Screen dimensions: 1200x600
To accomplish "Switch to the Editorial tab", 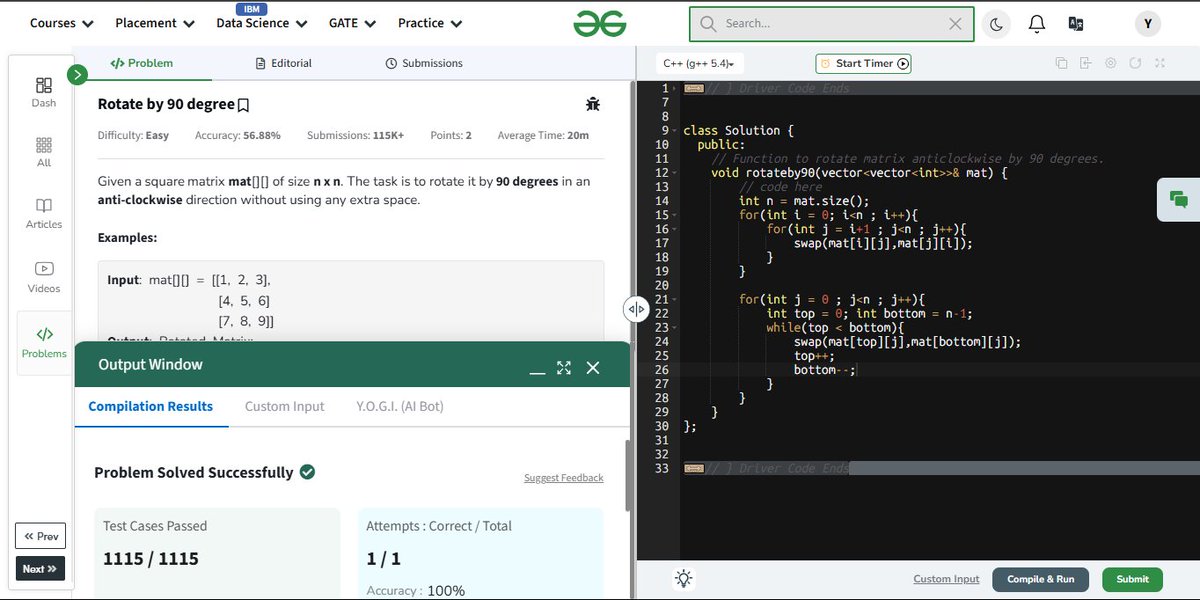I will (284, 63).
